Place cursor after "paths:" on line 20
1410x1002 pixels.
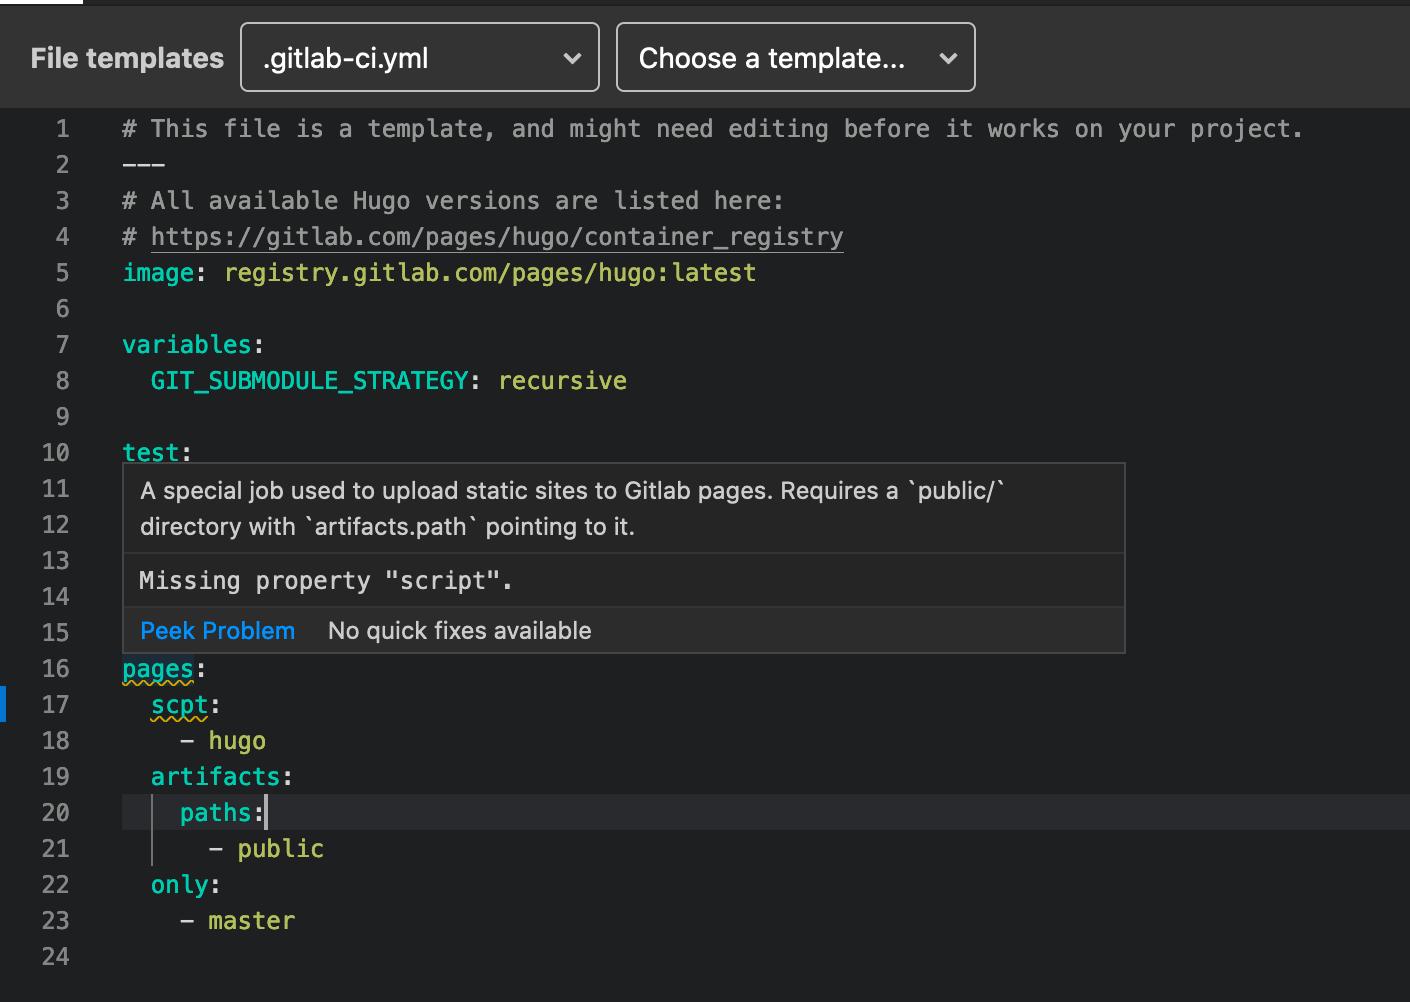click(265, 812)
